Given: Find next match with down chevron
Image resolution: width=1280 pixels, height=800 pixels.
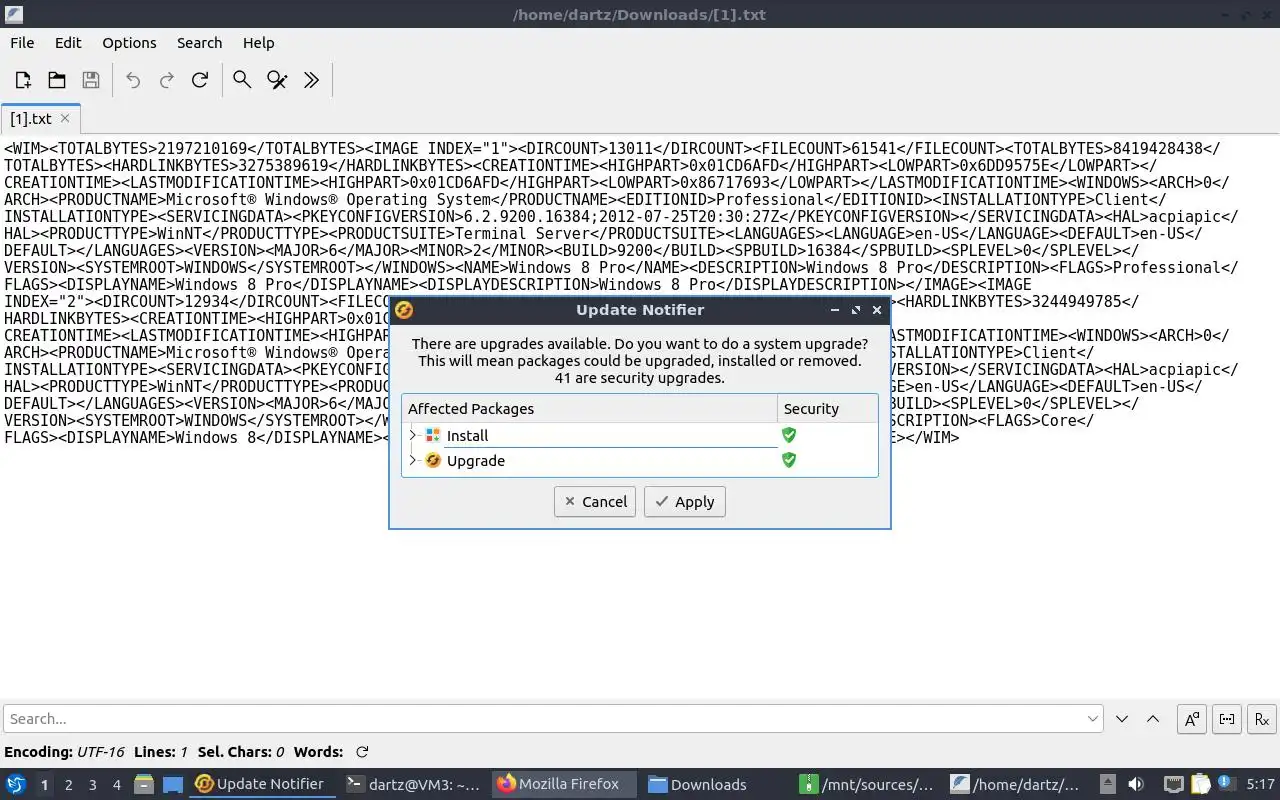Looking at the screenshot, I should click(1122, 718).
